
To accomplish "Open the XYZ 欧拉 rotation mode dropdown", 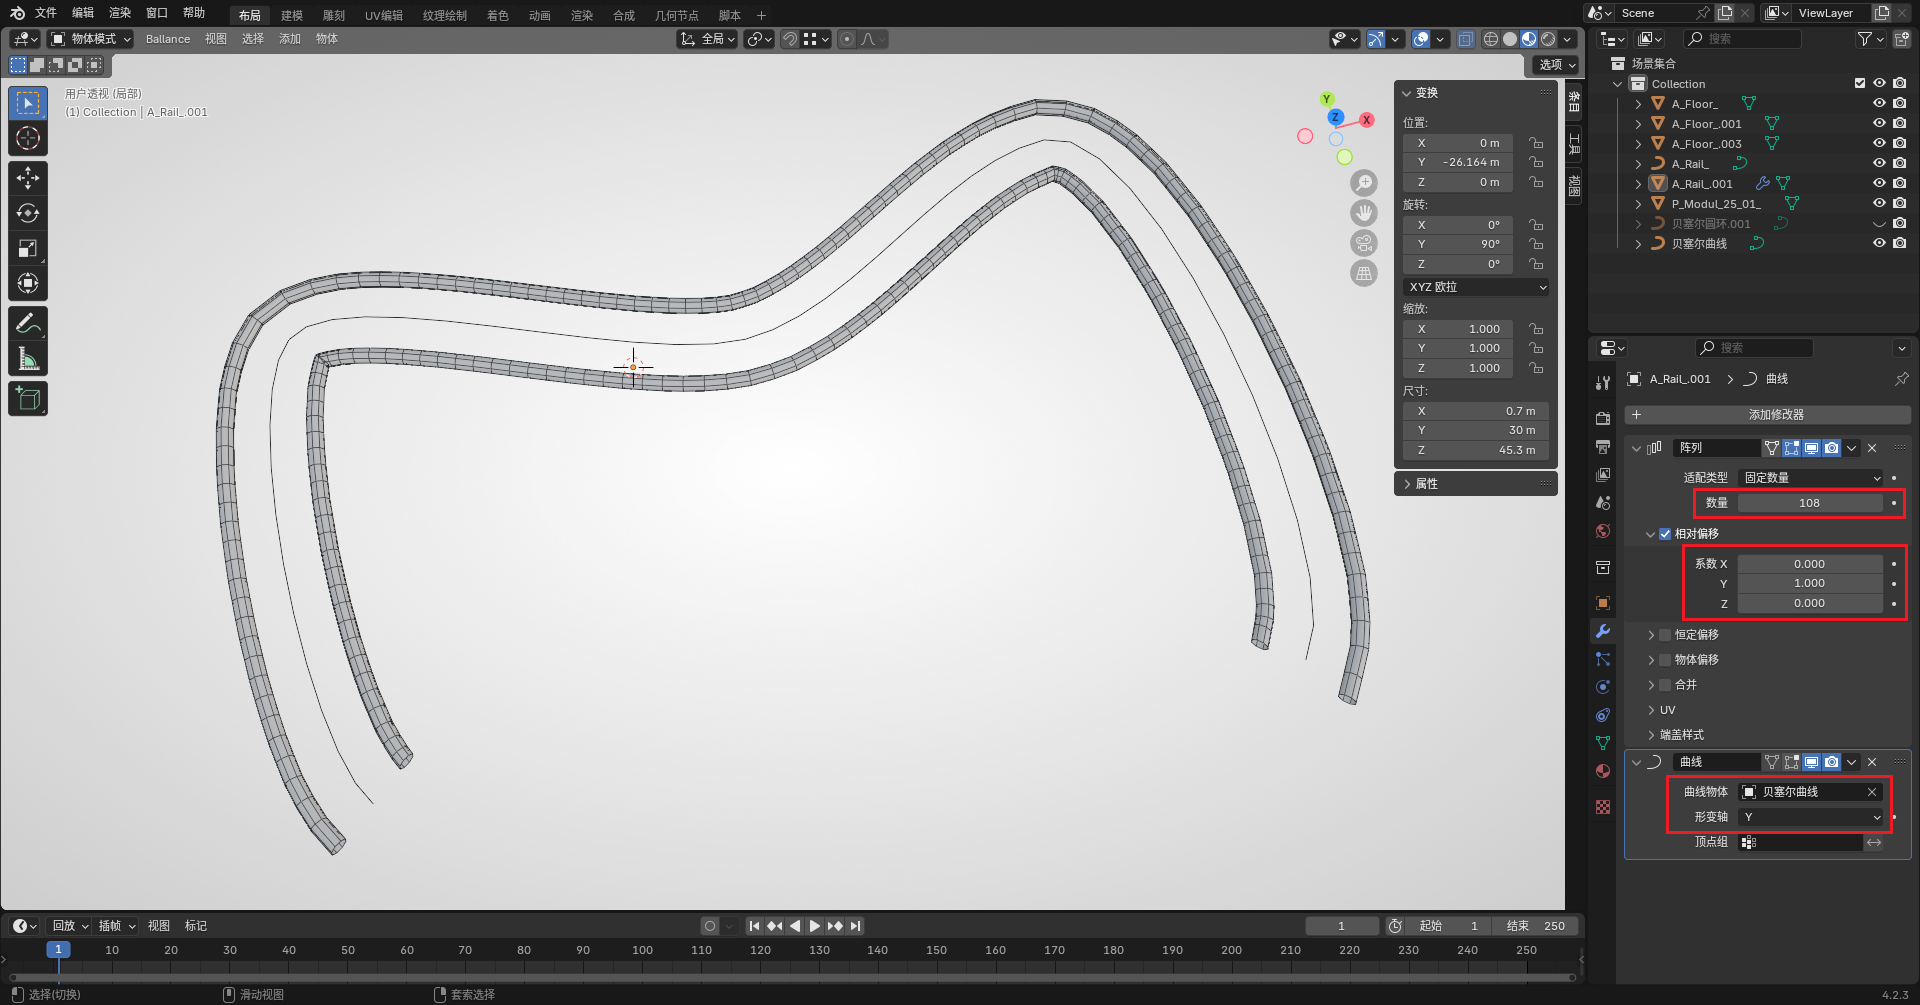I will pos(1476,287).
